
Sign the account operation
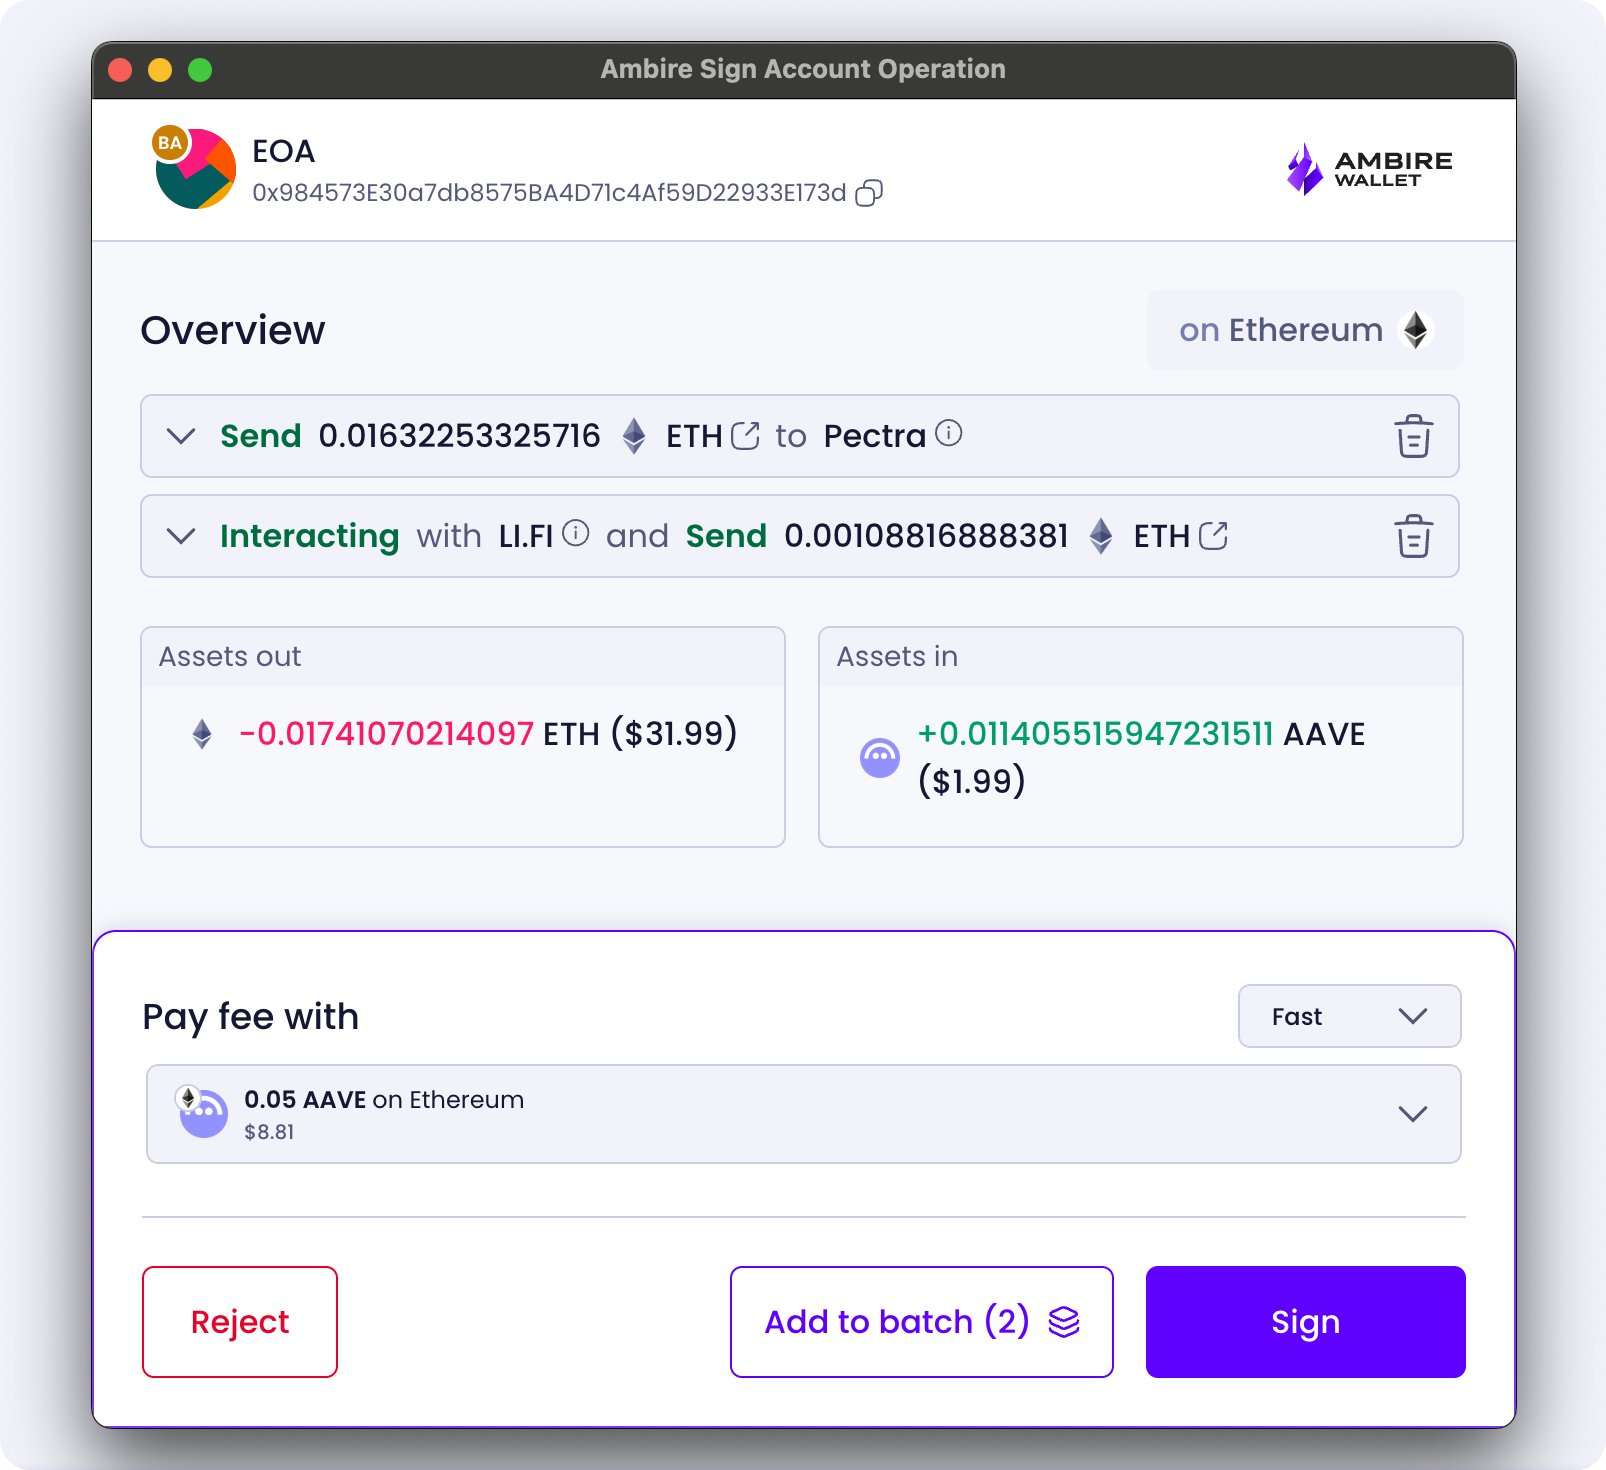[x=1305, y=1322]
